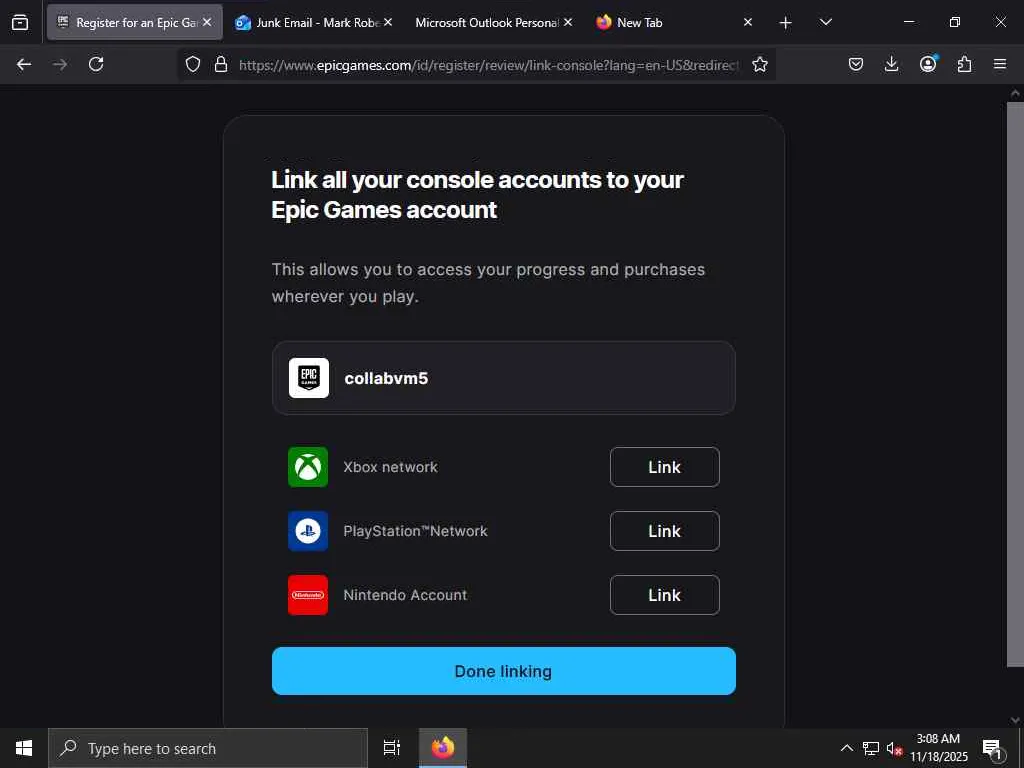
Task: Open the Firefox application menu
Action: click(x=1000, y=64)
